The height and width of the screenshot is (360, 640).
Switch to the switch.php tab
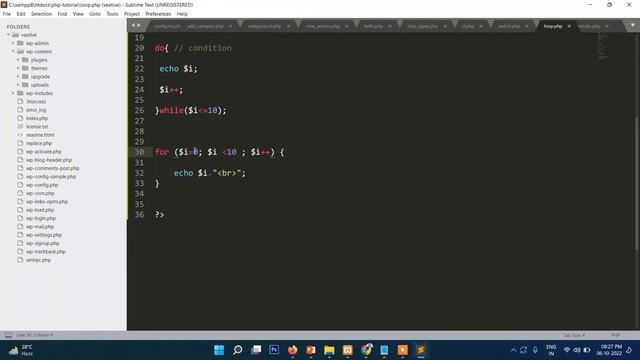pos(509,26)
